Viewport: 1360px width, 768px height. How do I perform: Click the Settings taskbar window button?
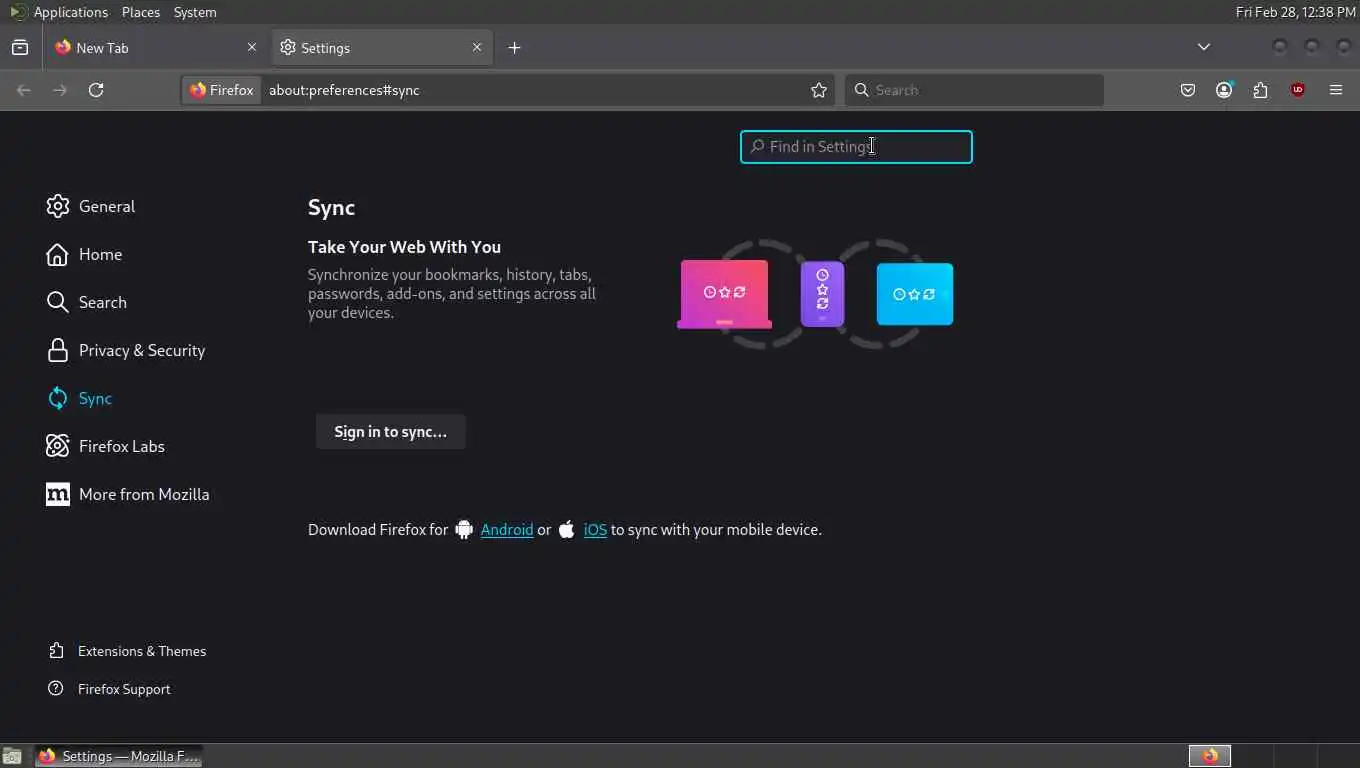tap(119, 756)
